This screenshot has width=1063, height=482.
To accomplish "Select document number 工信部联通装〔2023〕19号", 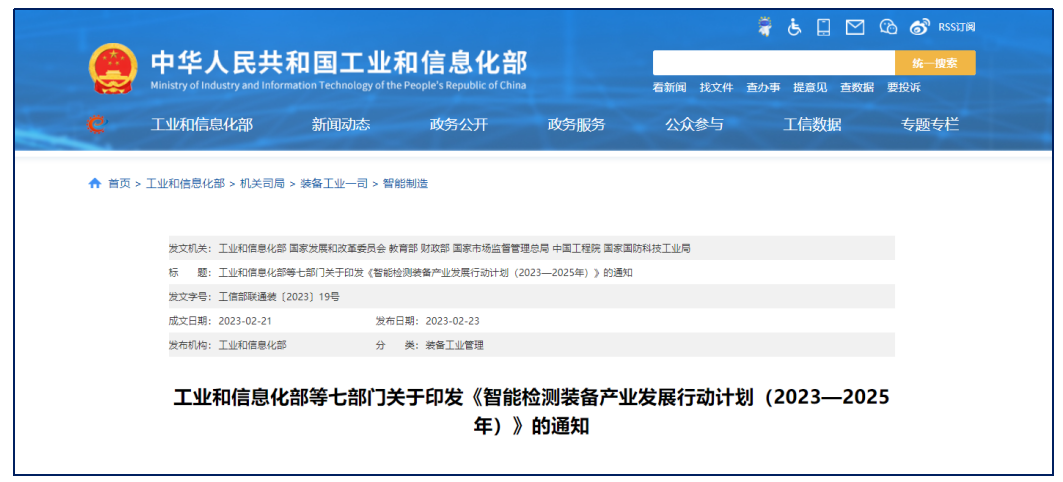I will click(279, 297).
